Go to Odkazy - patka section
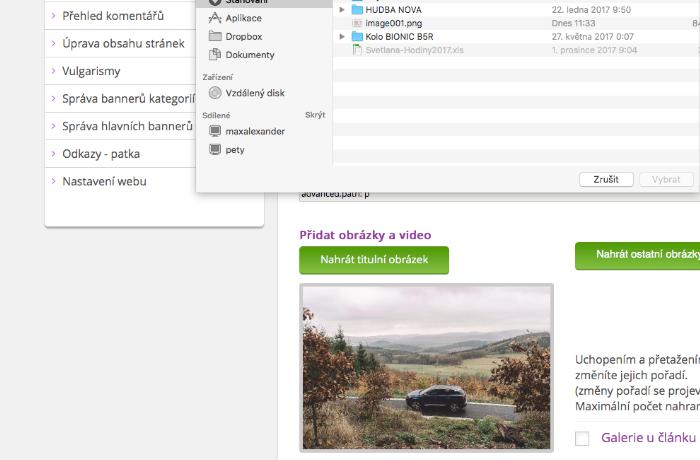Viewport: 700px width, 460px height. [x=101, y=154]
